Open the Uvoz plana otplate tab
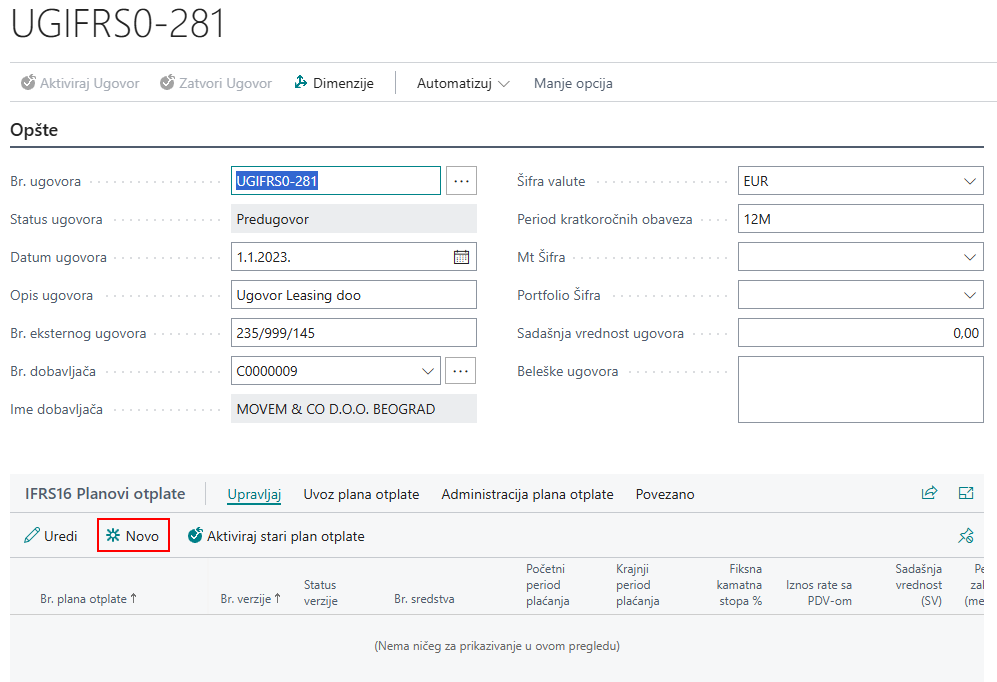Image resolution: width=997 pixels, height=682 pixels. tap(361, 494)
